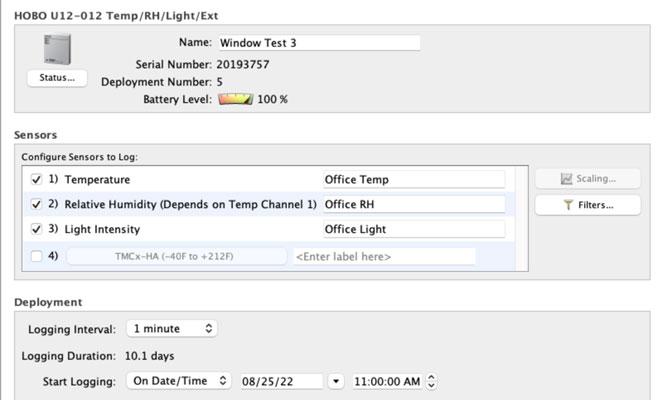Screen dimensions: 660x400
Task: Click the start time stepper arrows
Action: pyautogui.click(x=431, y=381)
